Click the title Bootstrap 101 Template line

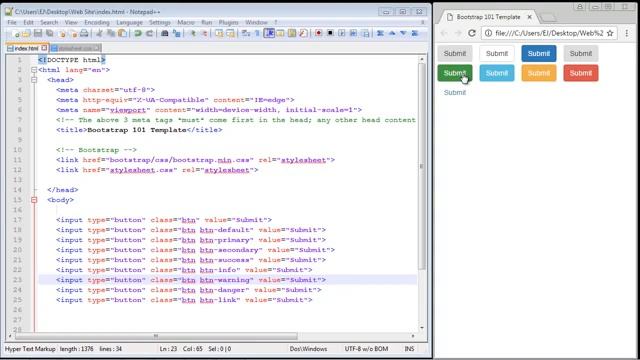[x=139, y=130]
